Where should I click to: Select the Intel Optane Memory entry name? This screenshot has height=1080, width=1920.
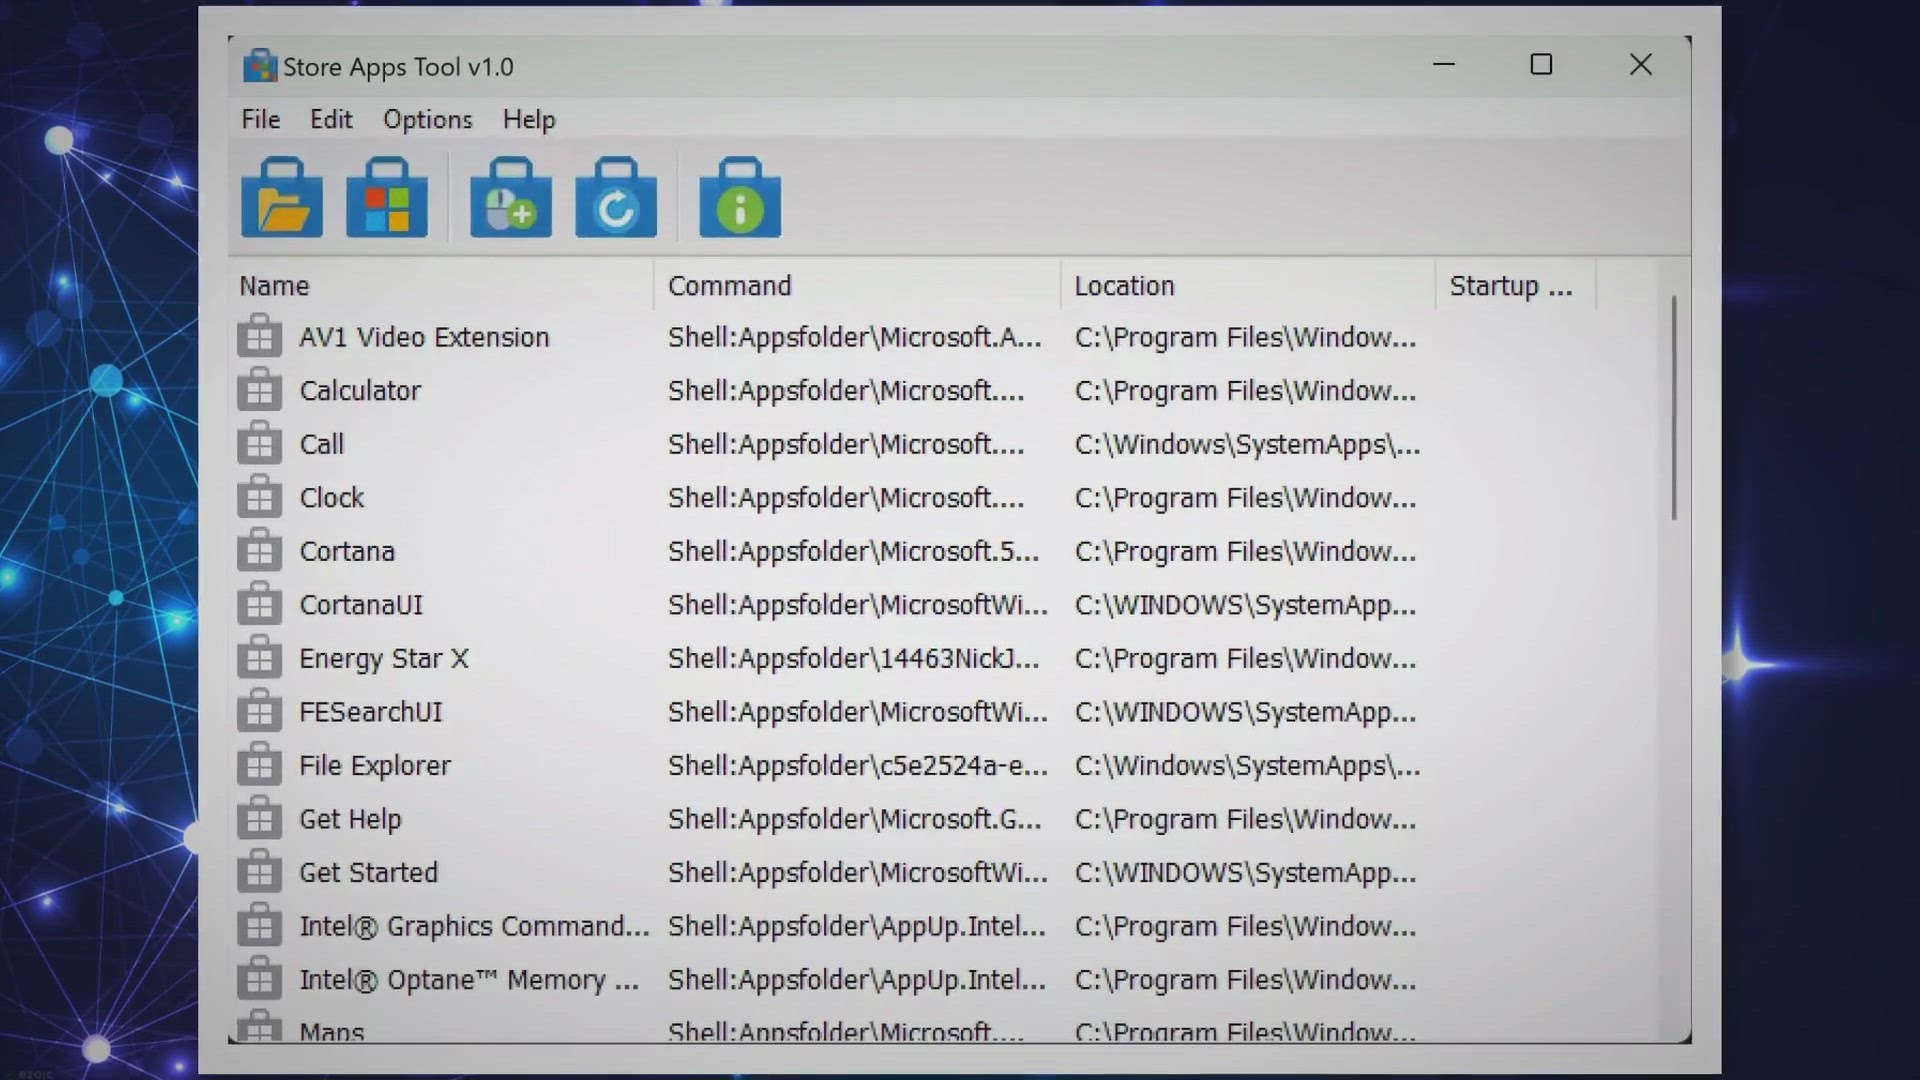pos(469,979)
